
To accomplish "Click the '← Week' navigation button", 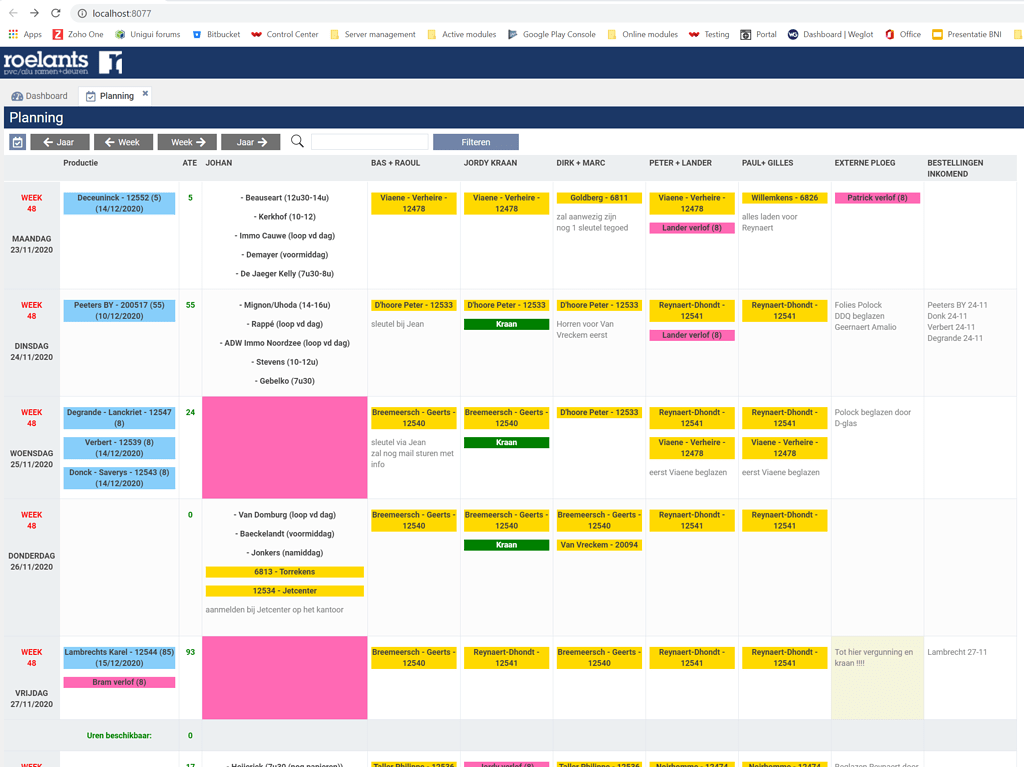I will point(122,141).
